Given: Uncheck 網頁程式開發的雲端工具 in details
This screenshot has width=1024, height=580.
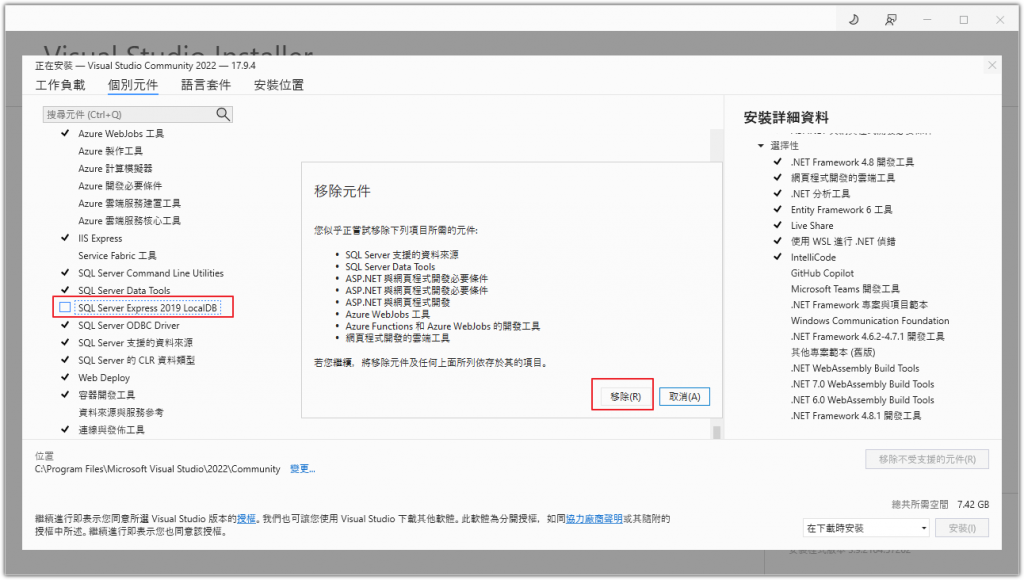Looking at the screenshot, I should (x=777, y=178).
